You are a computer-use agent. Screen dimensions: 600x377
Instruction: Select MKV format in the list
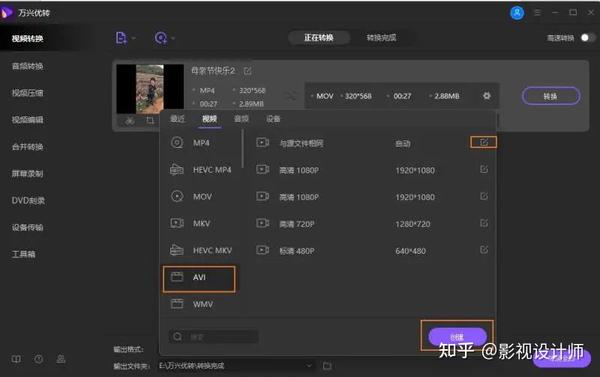point(201,223)
